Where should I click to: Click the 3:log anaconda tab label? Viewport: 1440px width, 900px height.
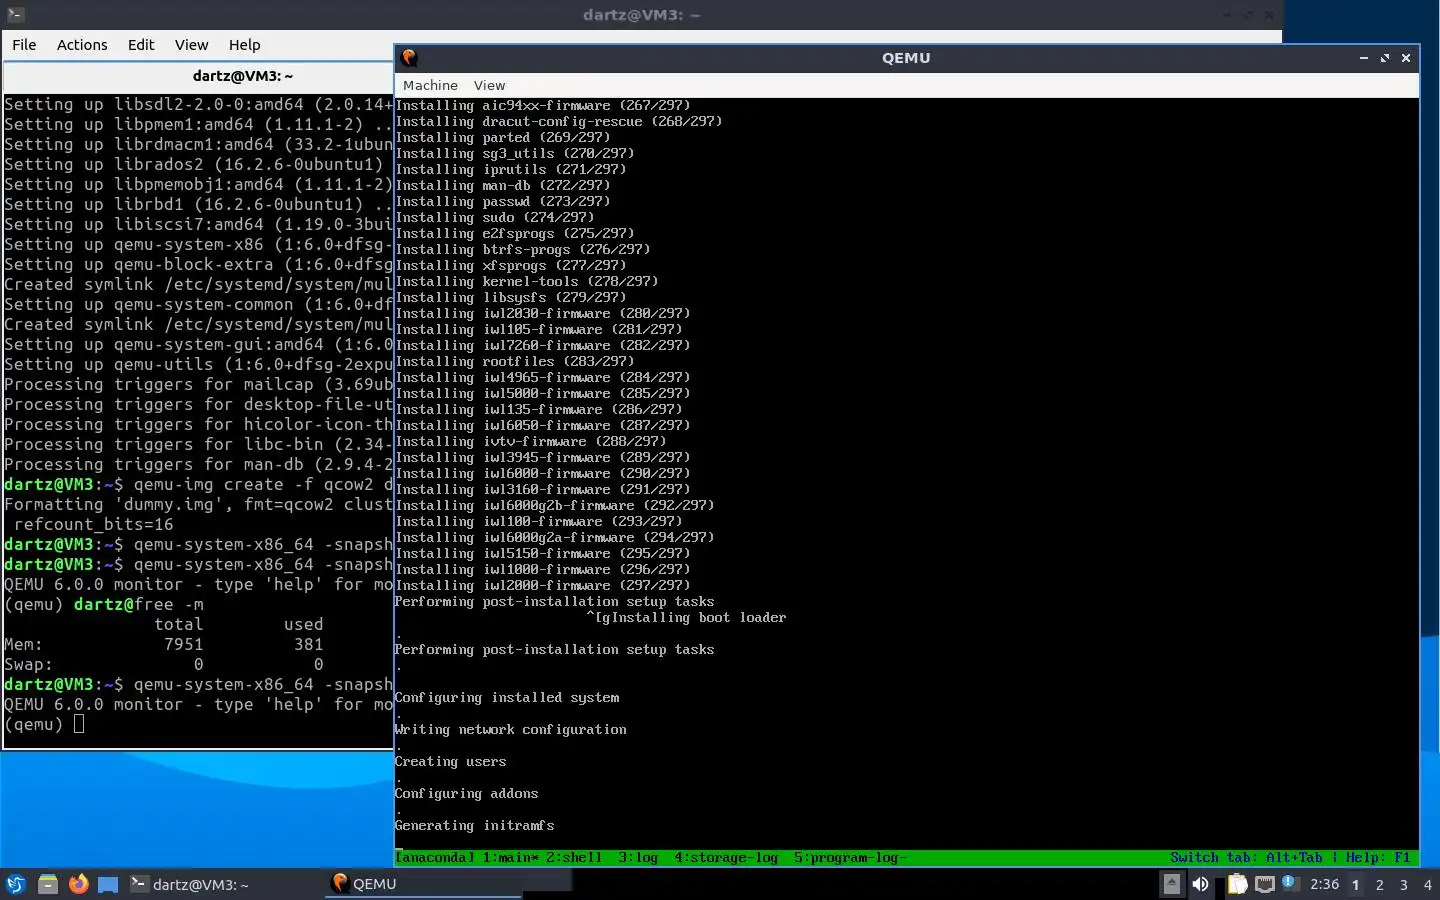click(x=638, y=857)
